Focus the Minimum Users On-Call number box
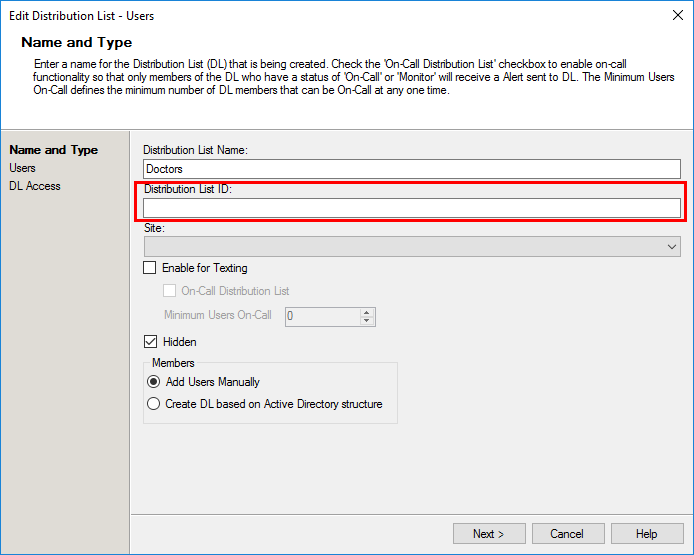Viewport: 694px width, 555px height. click(x=323, y=317)
